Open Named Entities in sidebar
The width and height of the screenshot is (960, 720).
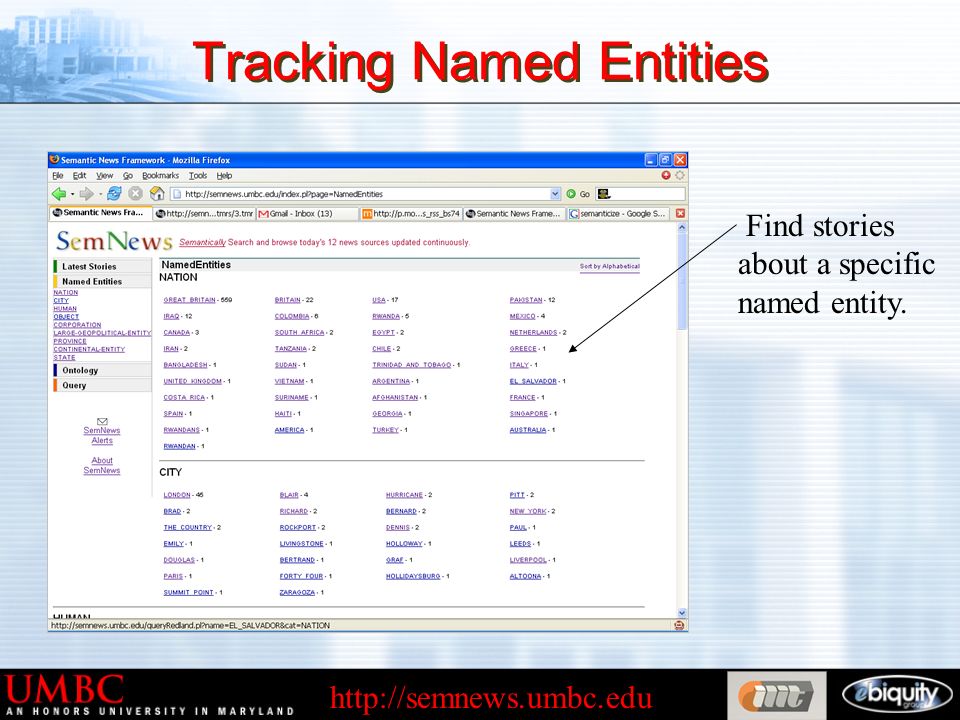(x=92, y=282)
